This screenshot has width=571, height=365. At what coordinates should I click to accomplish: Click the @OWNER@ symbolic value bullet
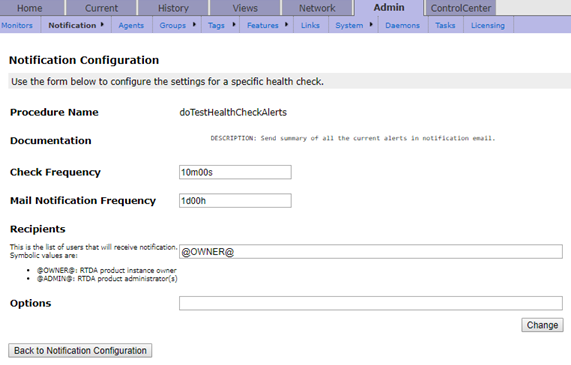106,270
